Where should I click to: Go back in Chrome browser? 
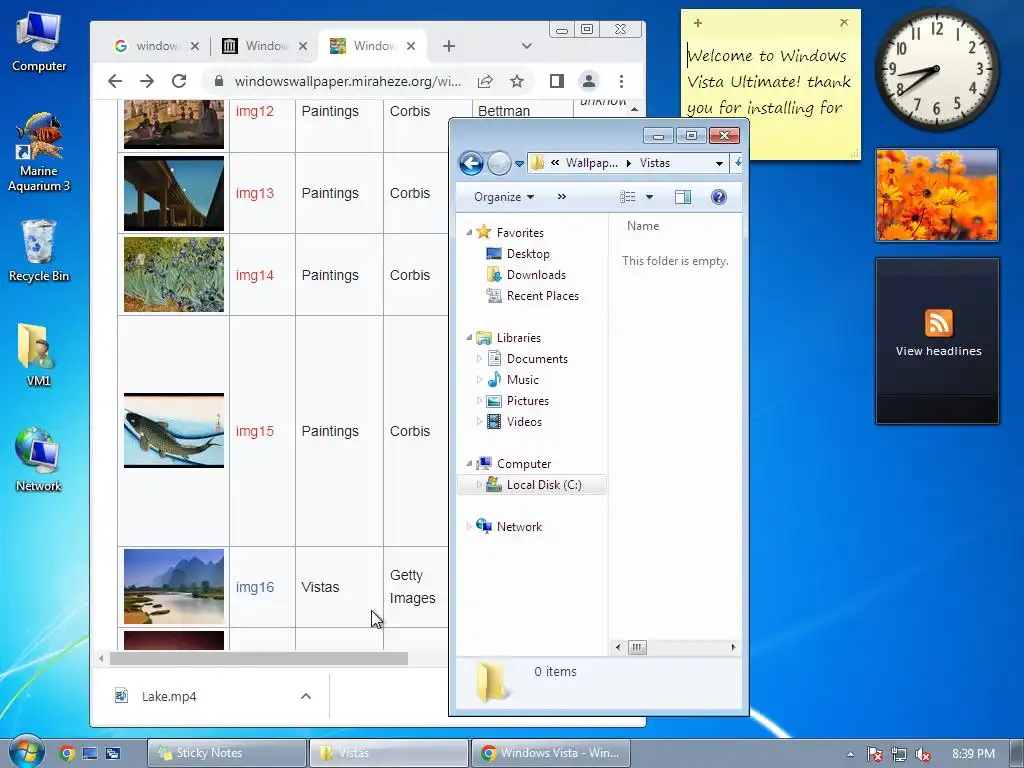coord(115,81)
